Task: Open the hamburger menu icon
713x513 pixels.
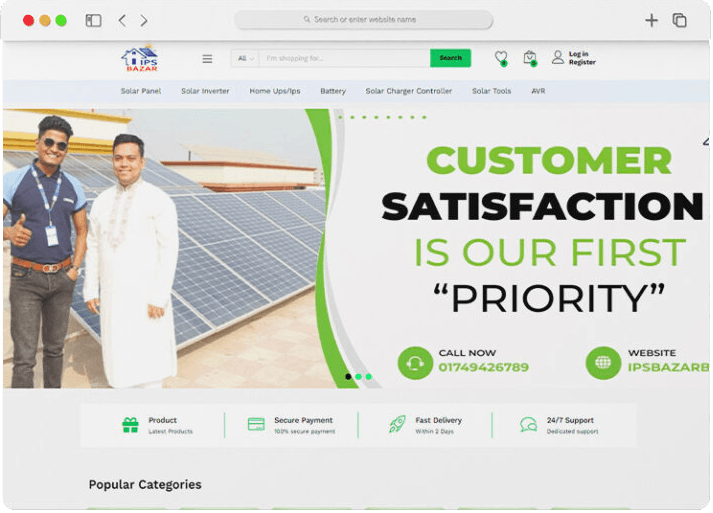Action: click(x=207, y=59)
